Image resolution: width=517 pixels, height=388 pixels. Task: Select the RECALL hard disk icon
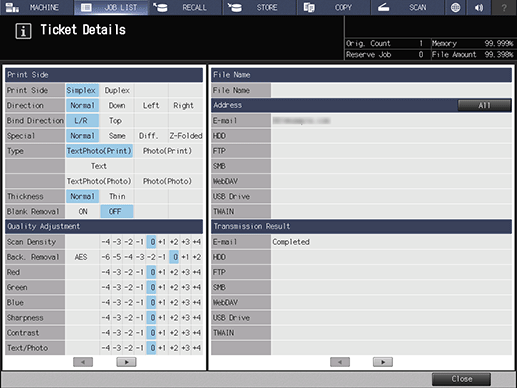click(x=160, y=7)
